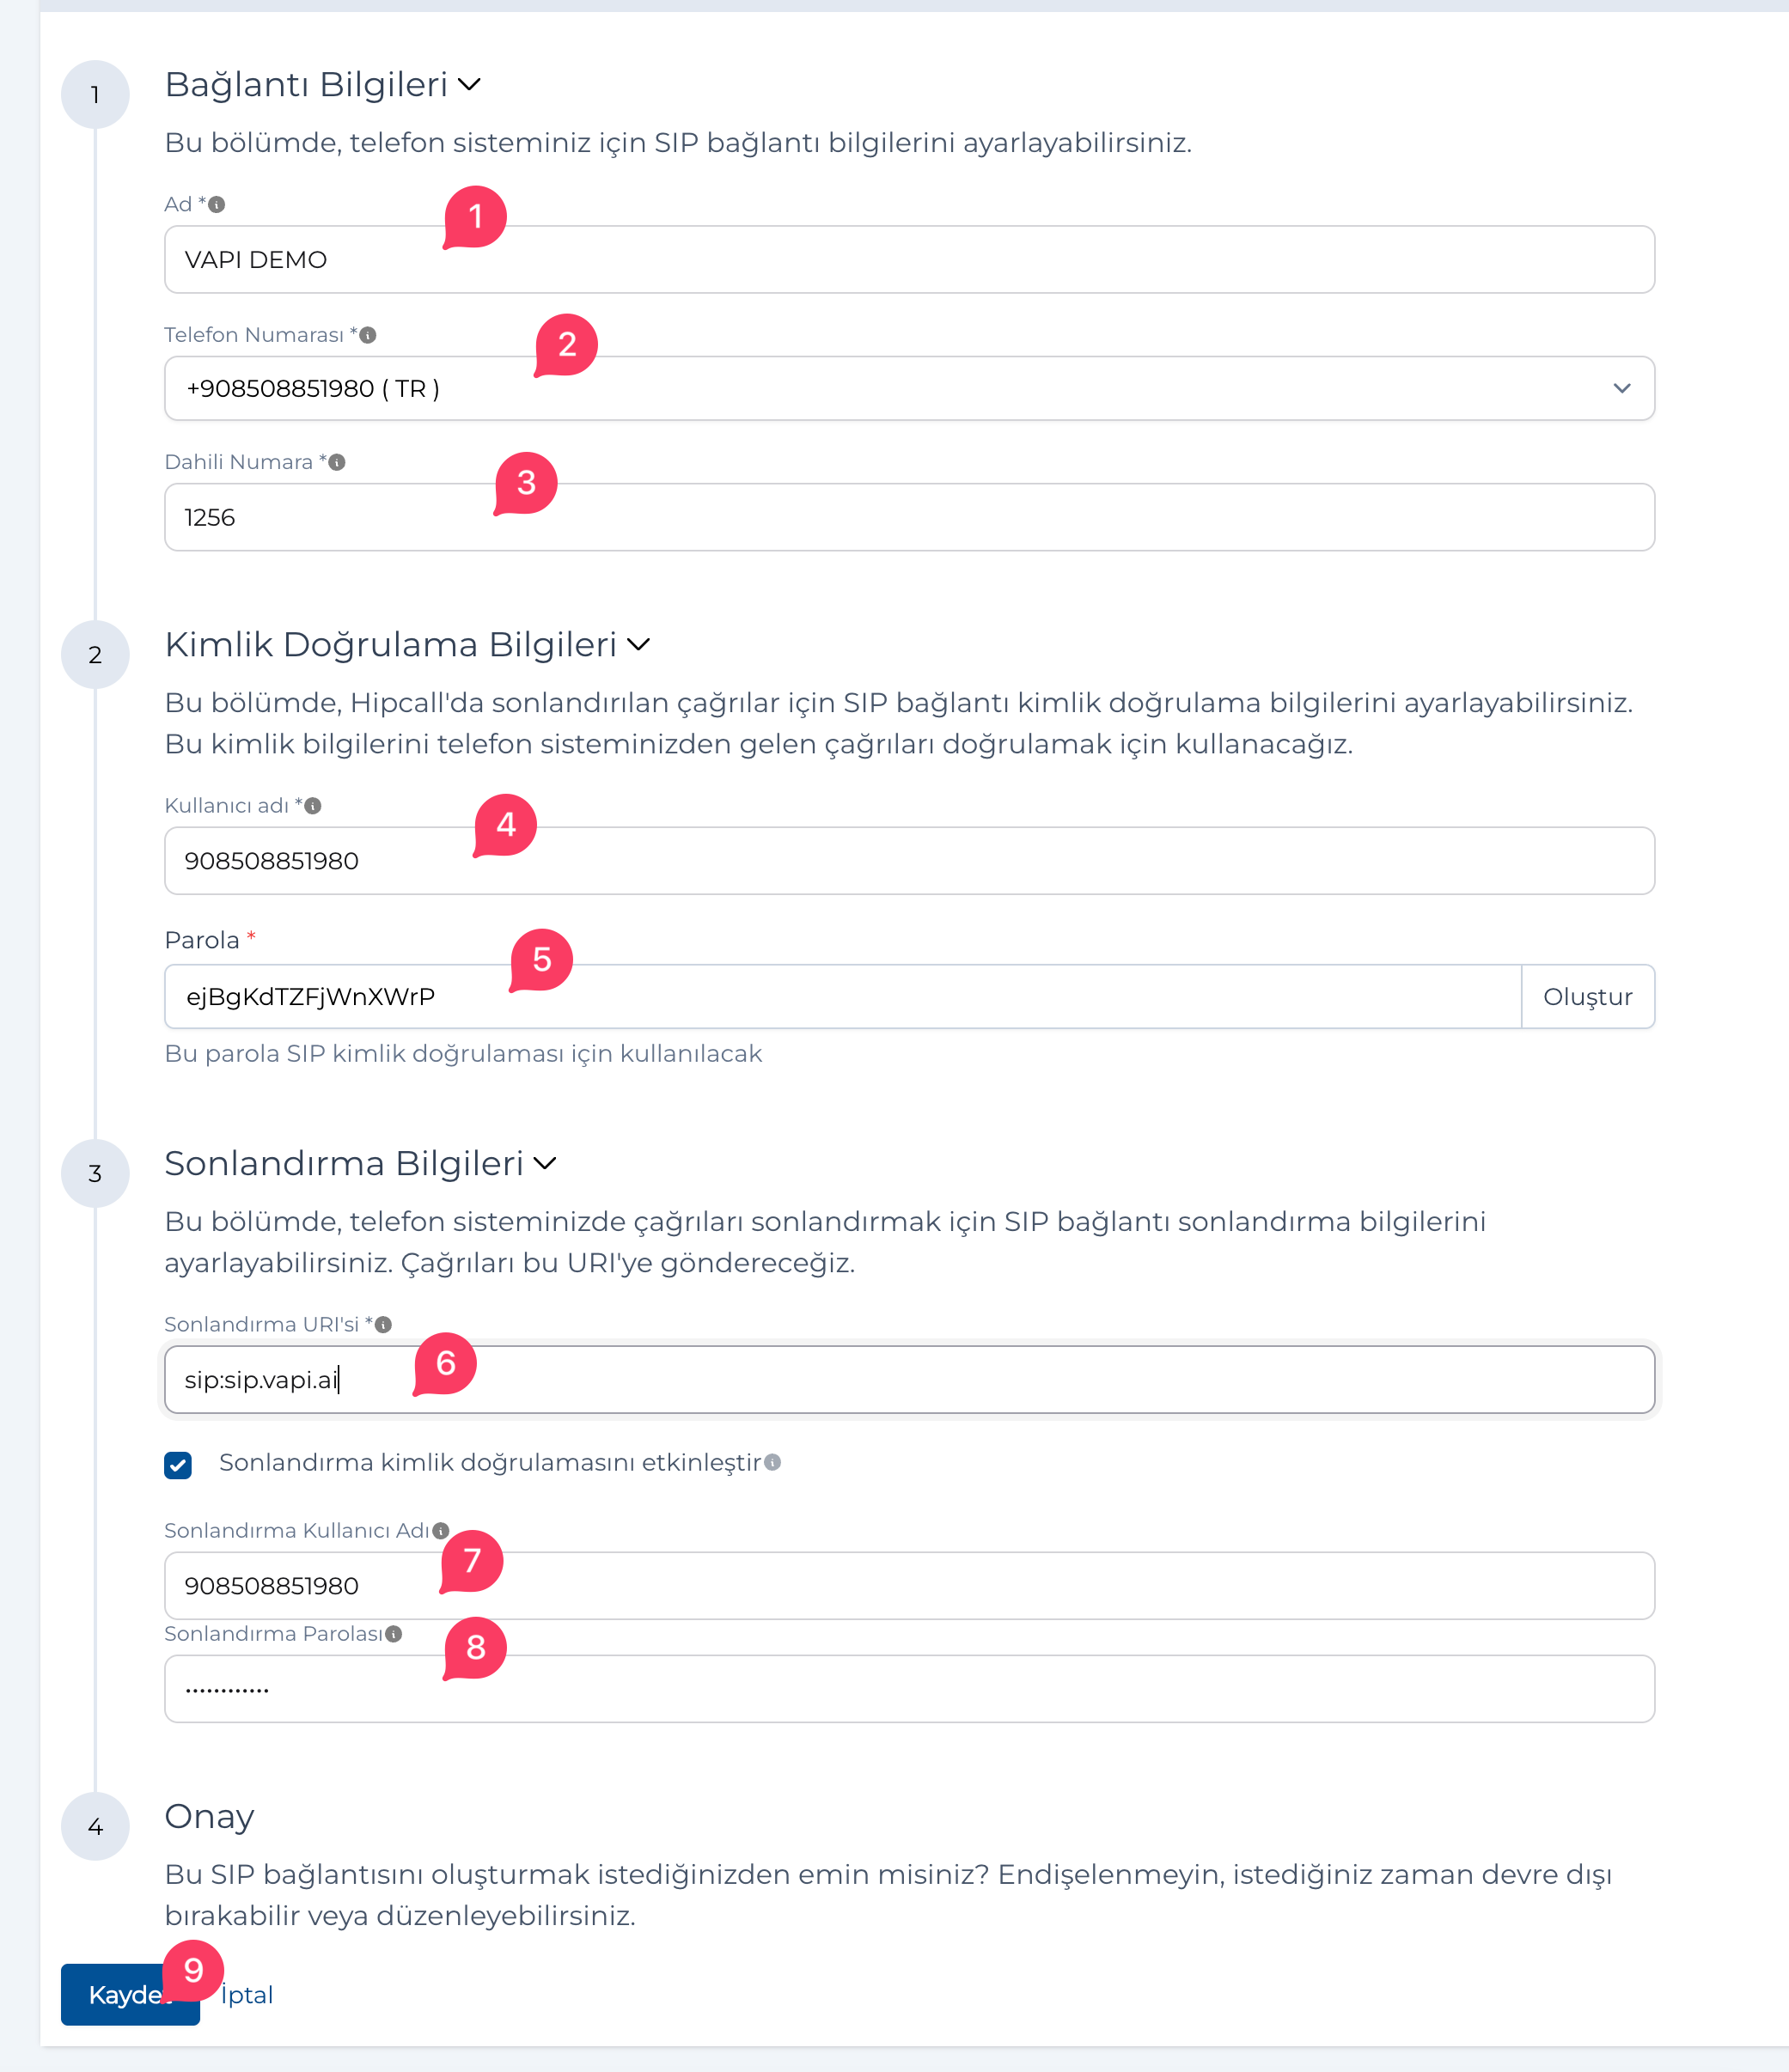Focus the Ad field containing VAPI DEMO

click(x=908, y=260)
